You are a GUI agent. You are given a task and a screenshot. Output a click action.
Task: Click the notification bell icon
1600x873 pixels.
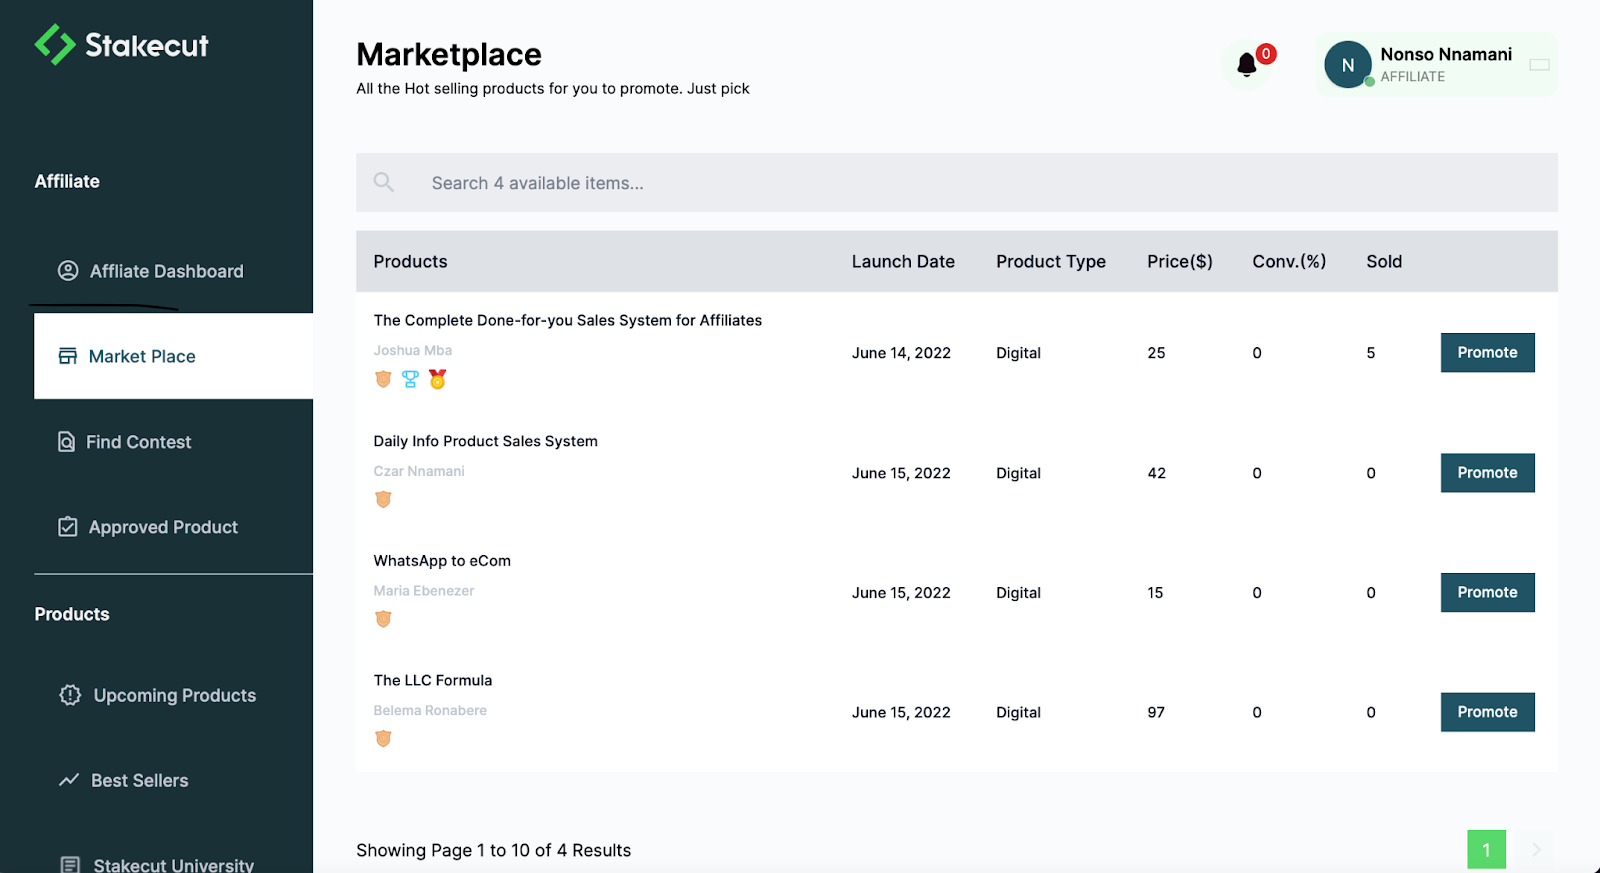[x=1246, y=65]
